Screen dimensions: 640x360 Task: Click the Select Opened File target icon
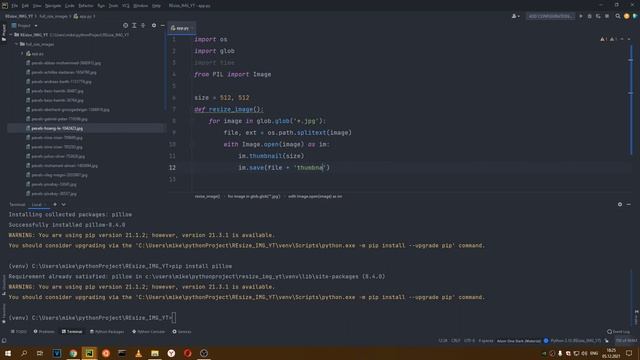pos(125,25)
